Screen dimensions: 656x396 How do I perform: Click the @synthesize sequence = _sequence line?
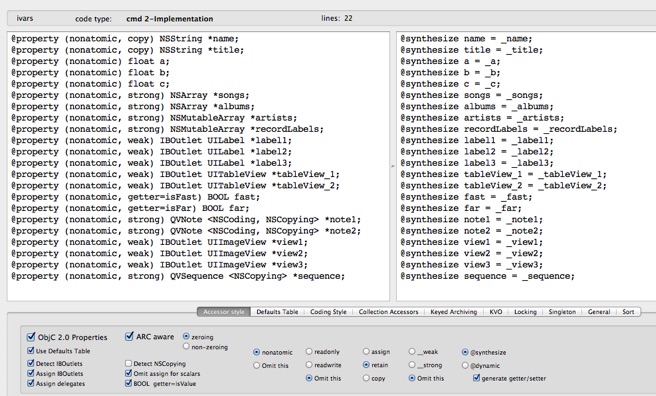(x=487, y=276)
